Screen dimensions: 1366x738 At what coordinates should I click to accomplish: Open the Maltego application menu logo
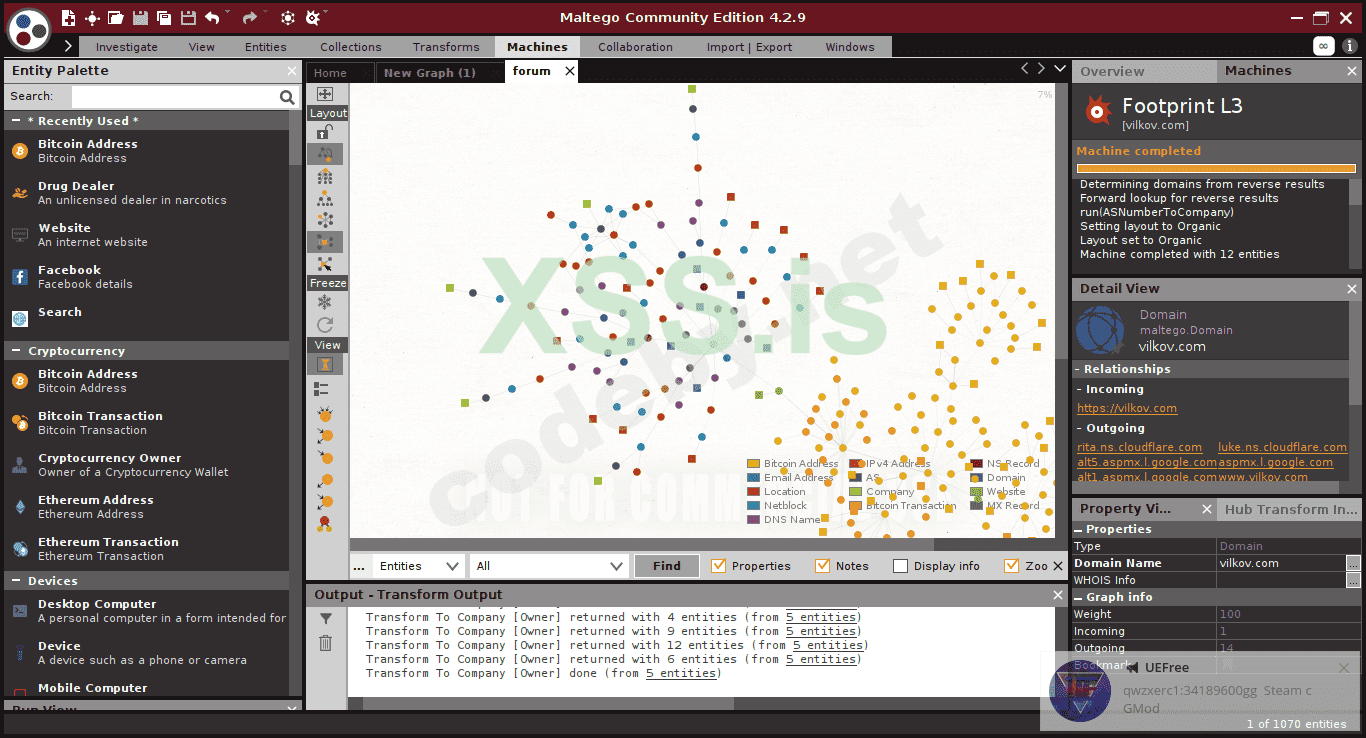click(29, 28)
